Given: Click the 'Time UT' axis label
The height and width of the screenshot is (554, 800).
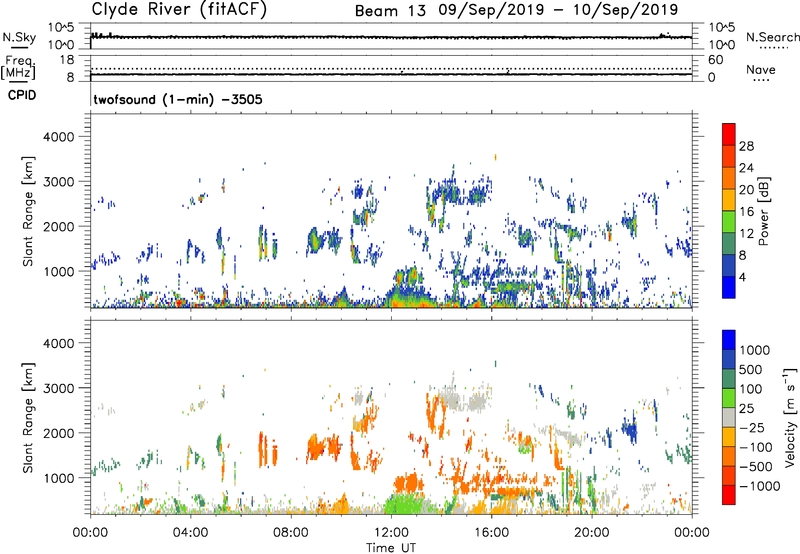Looking at the screenshot, I should 391,548.
